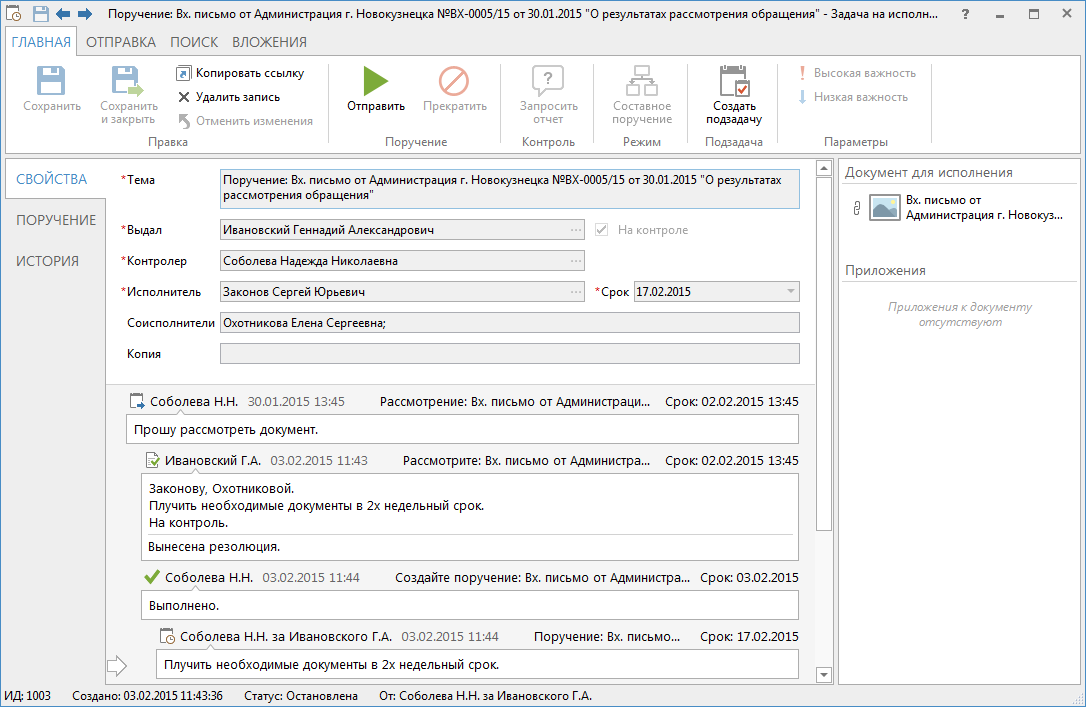The height and width of the screenshot is (707, 1086).
Task: Click the Copy link (Копировать ссылку) icon
Action: click(184, 73)
